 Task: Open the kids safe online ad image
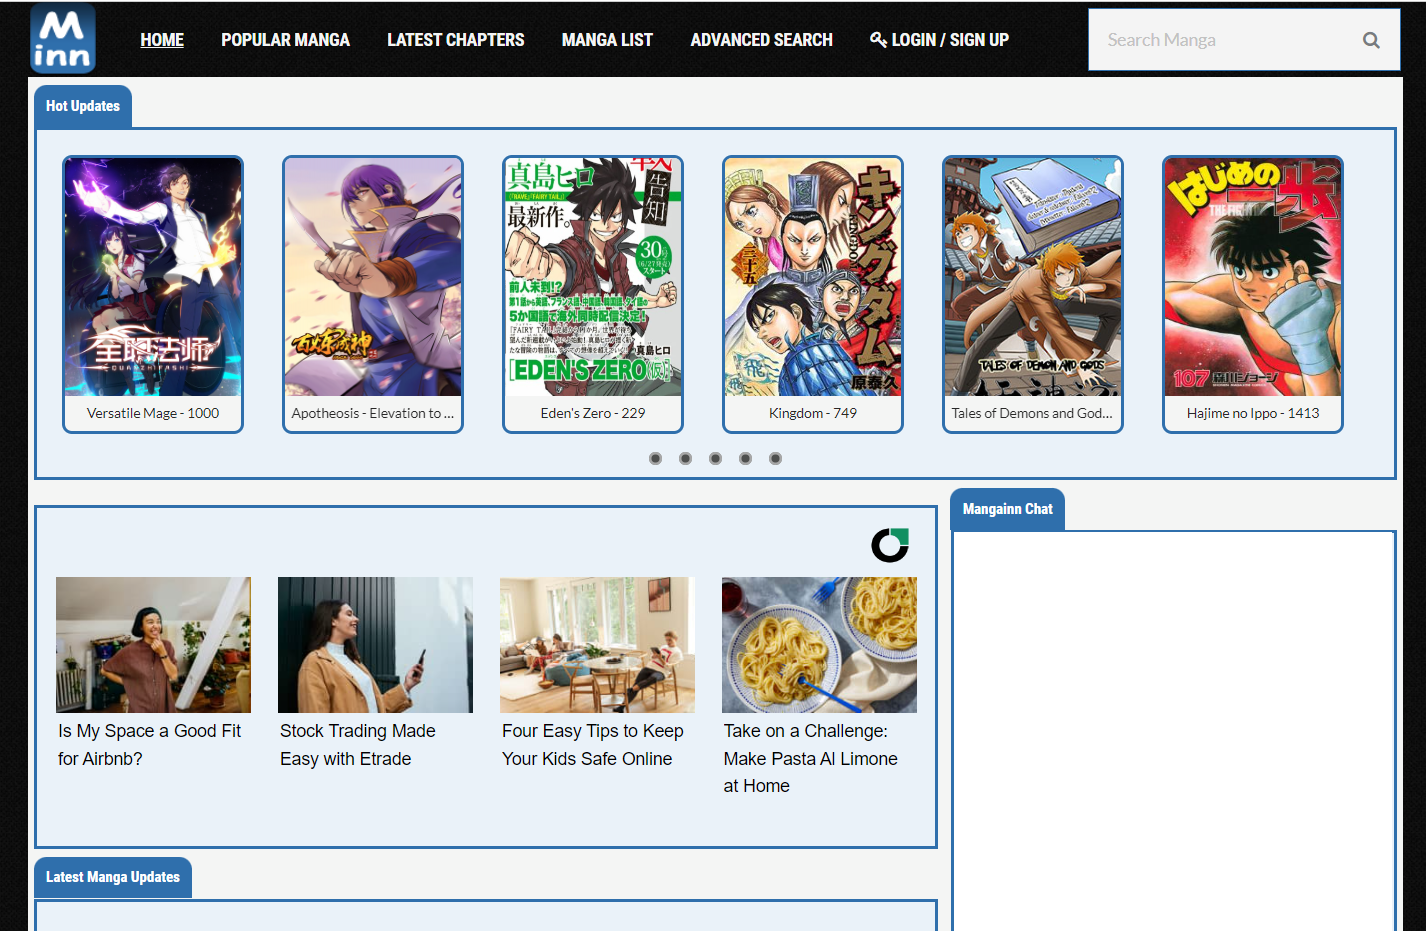597,645
